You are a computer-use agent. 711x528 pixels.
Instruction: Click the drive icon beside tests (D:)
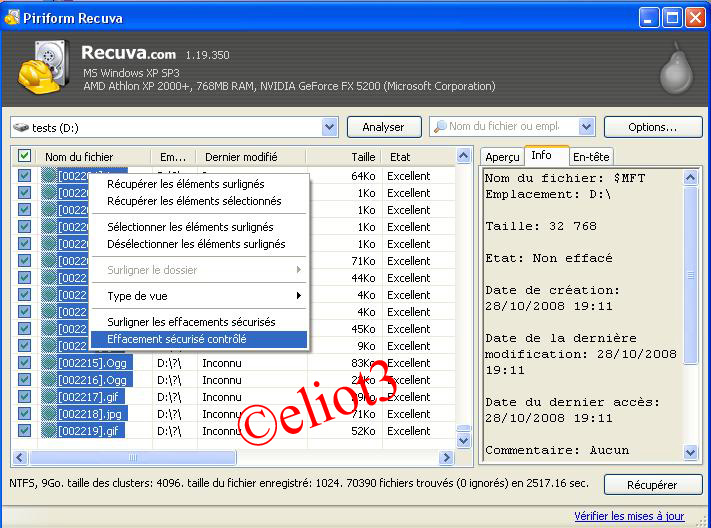[x=21, y=127]
